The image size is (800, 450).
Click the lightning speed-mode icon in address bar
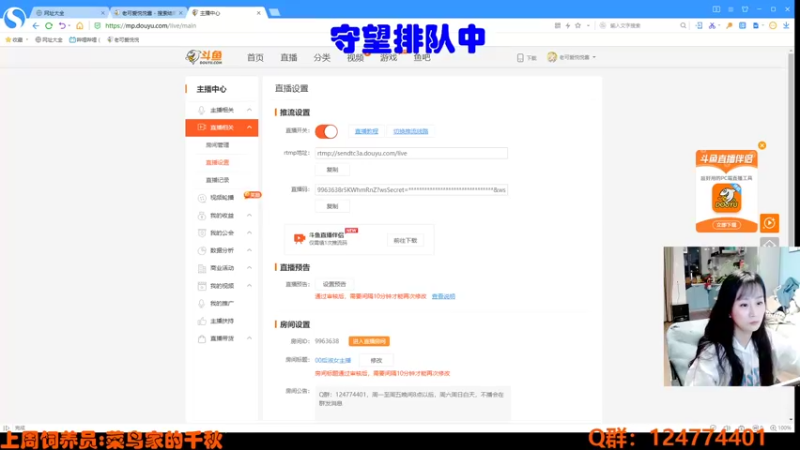click(x=568, y=26)
